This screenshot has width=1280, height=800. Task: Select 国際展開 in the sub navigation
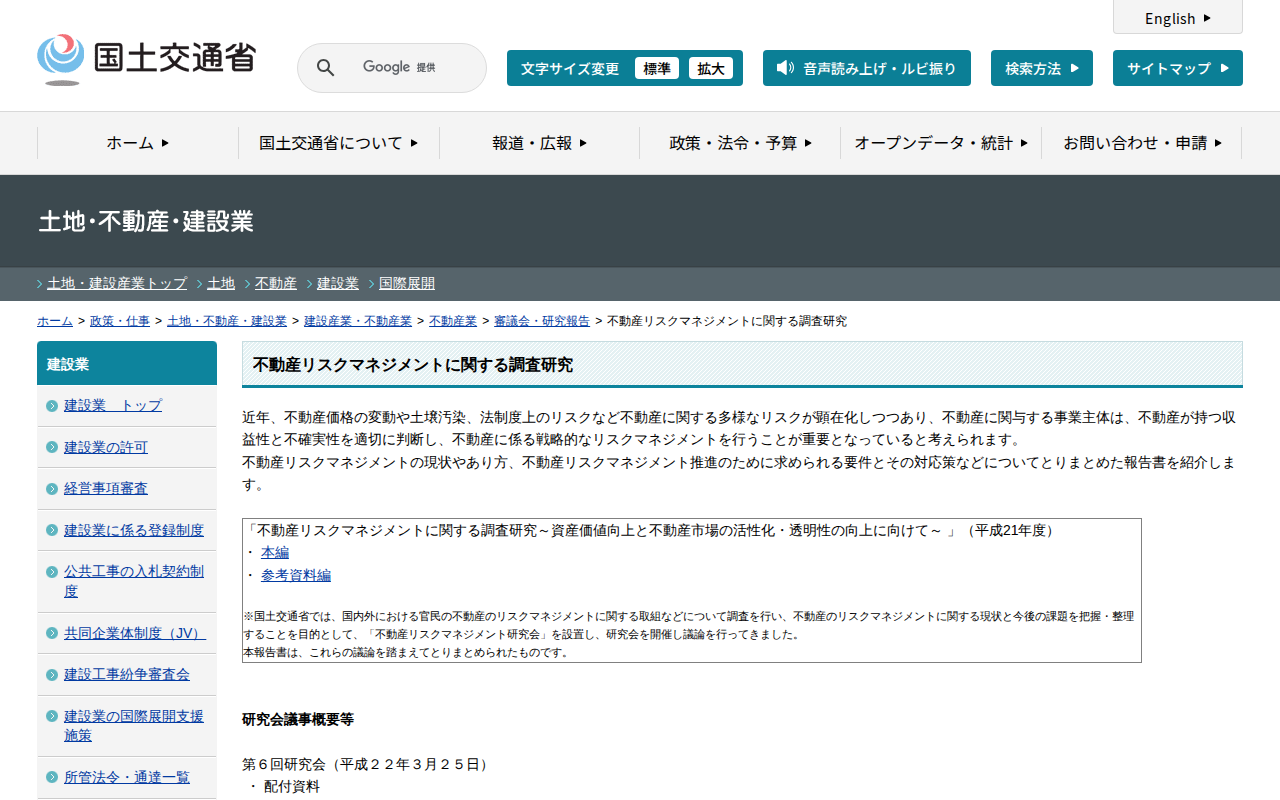[x=407, y=283]
